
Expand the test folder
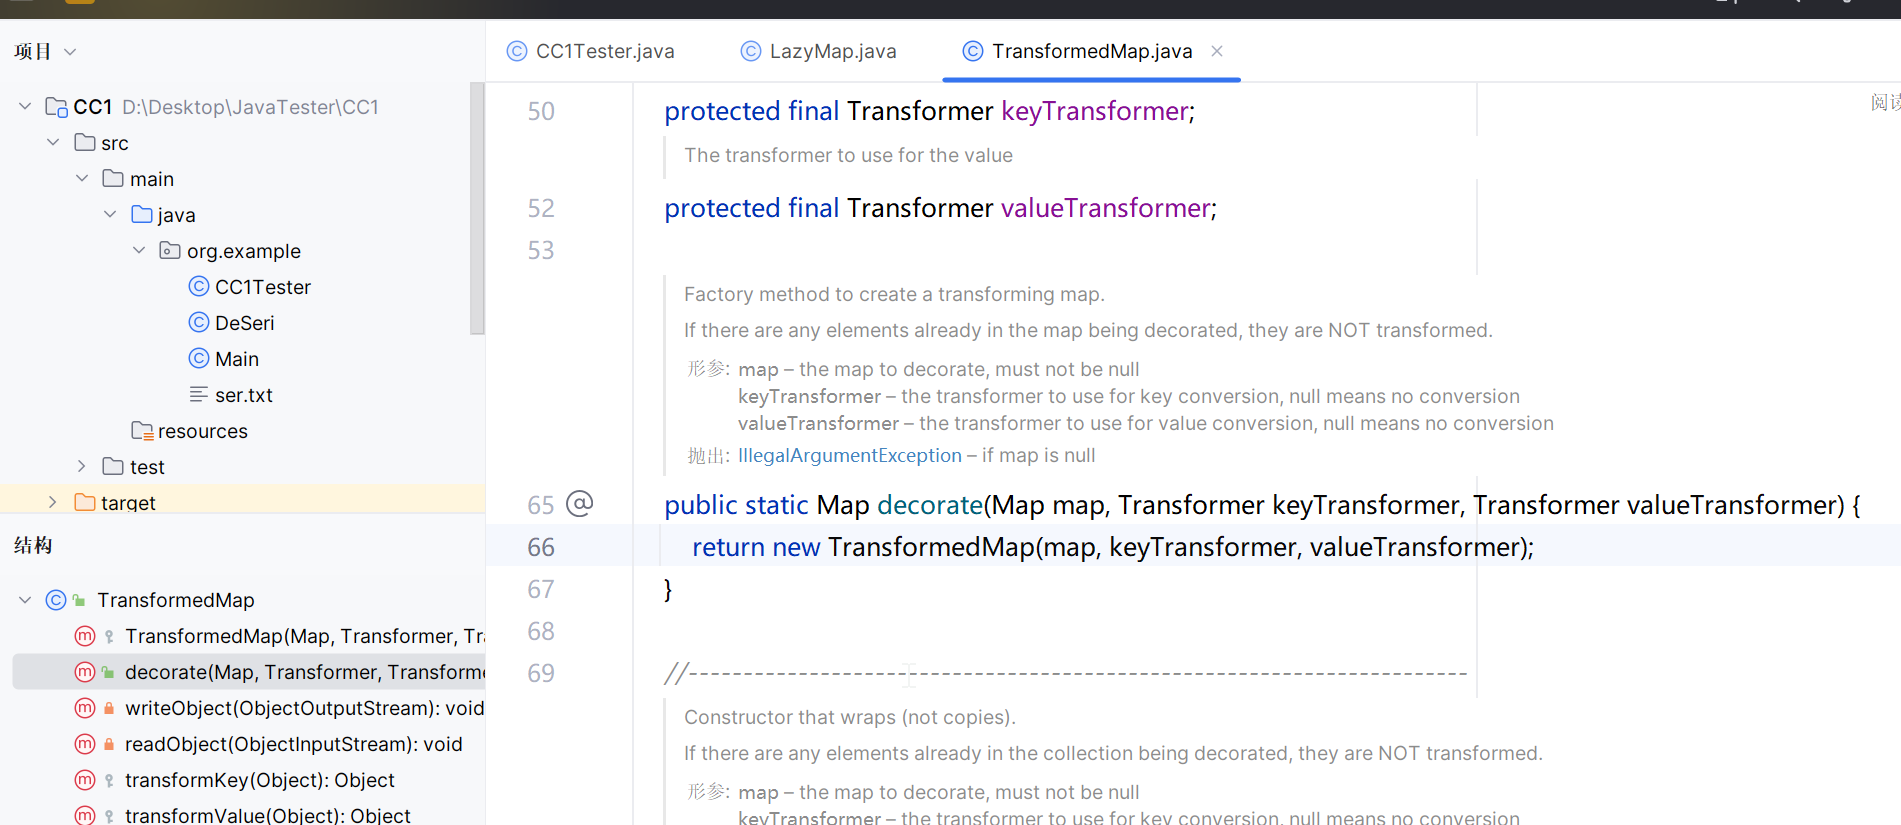coord(82,467)
